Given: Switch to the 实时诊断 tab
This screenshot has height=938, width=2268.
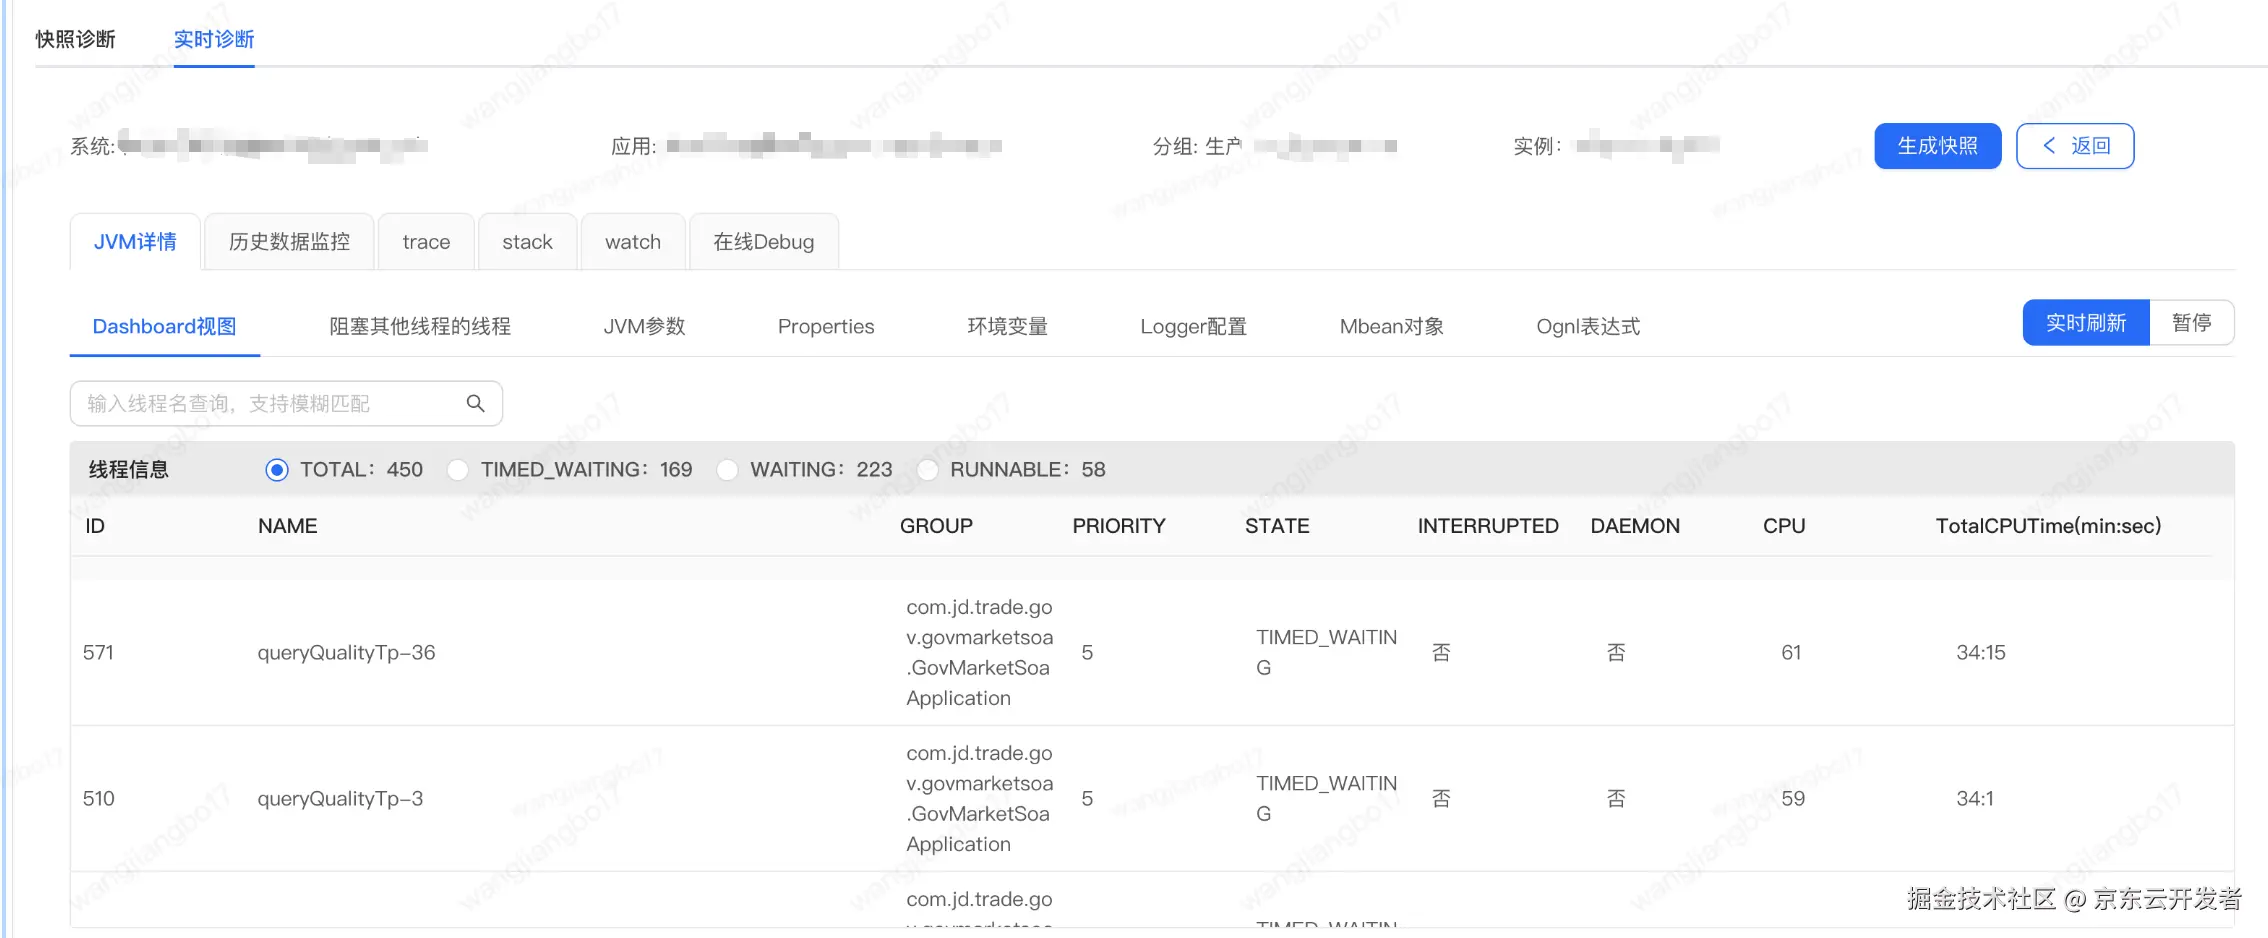Looking at the screenshot, I should pos(214,39).
